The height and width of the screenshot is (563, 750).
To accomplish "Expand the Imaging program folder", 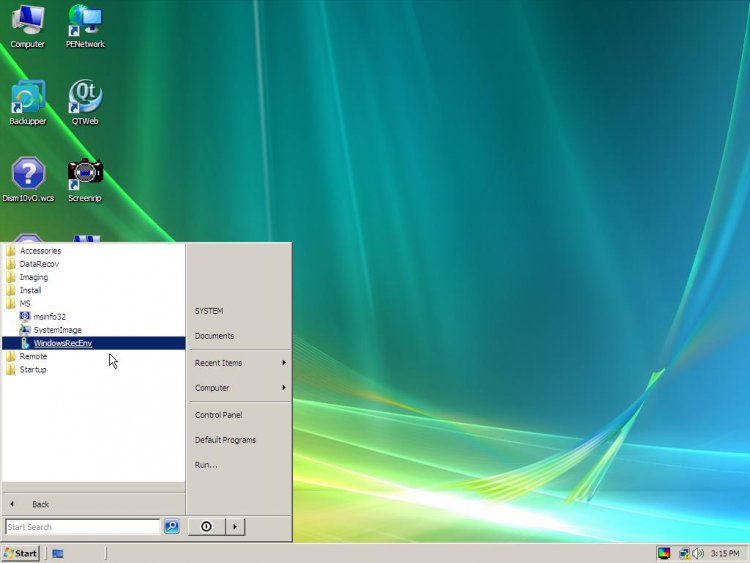I will coord(33,277).
